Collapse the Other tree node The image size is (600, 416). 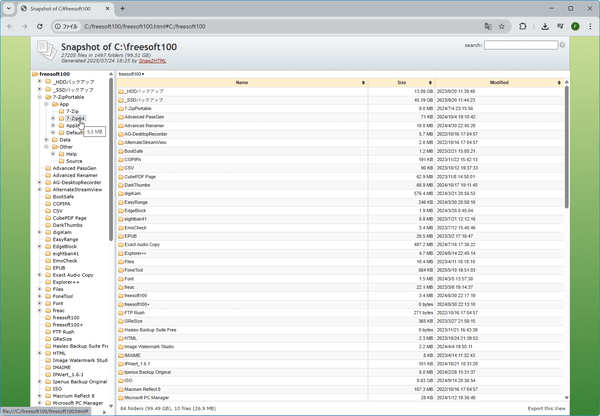click(x=46, y=147)
